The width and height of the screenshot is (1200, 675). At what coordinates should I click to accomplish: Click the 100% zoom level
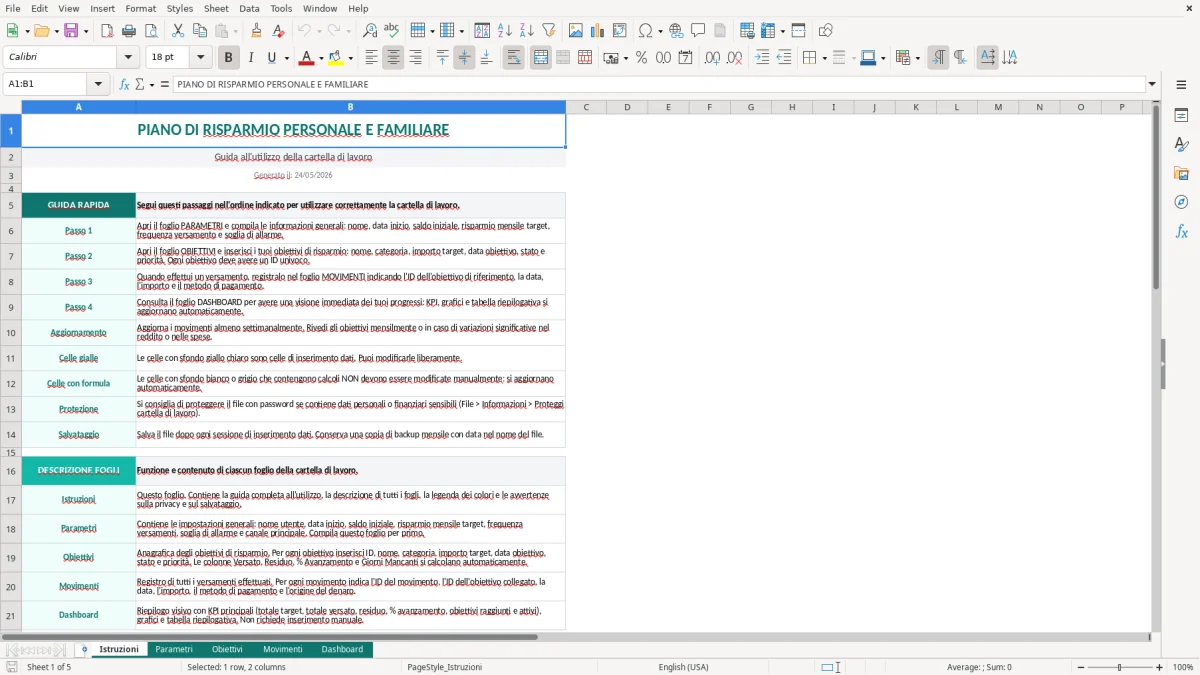(1183, 667)
